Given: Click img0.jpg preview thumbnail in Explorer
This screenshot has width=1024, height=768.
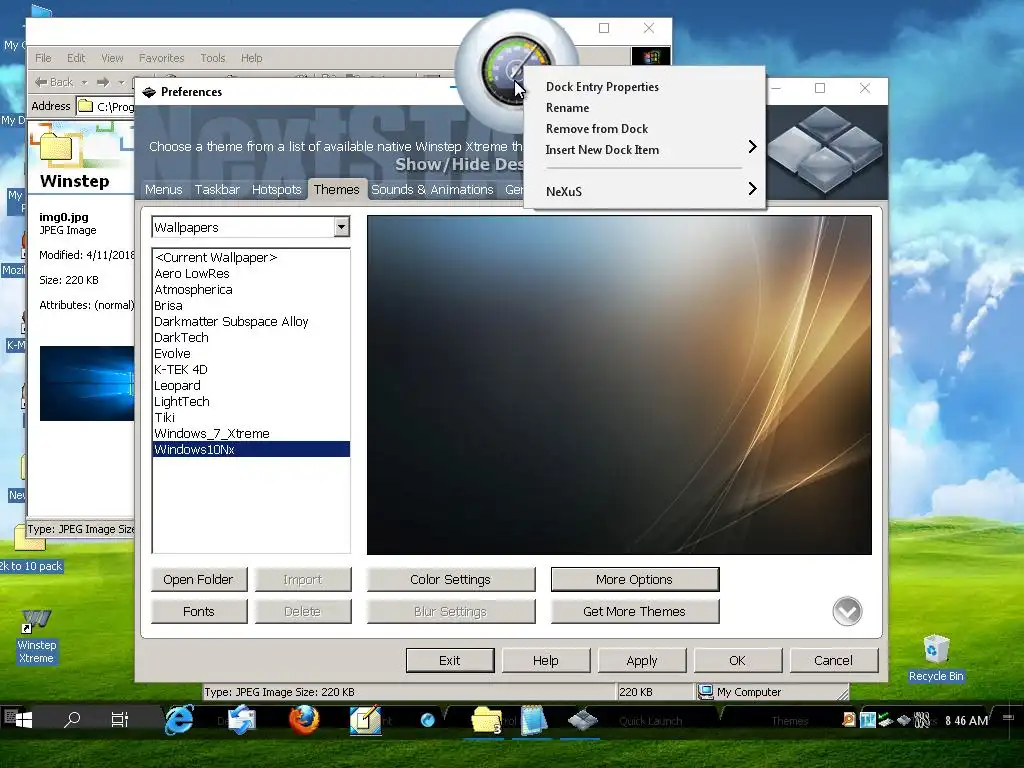Looking at the screenshot, I should [x=87, y=383].
